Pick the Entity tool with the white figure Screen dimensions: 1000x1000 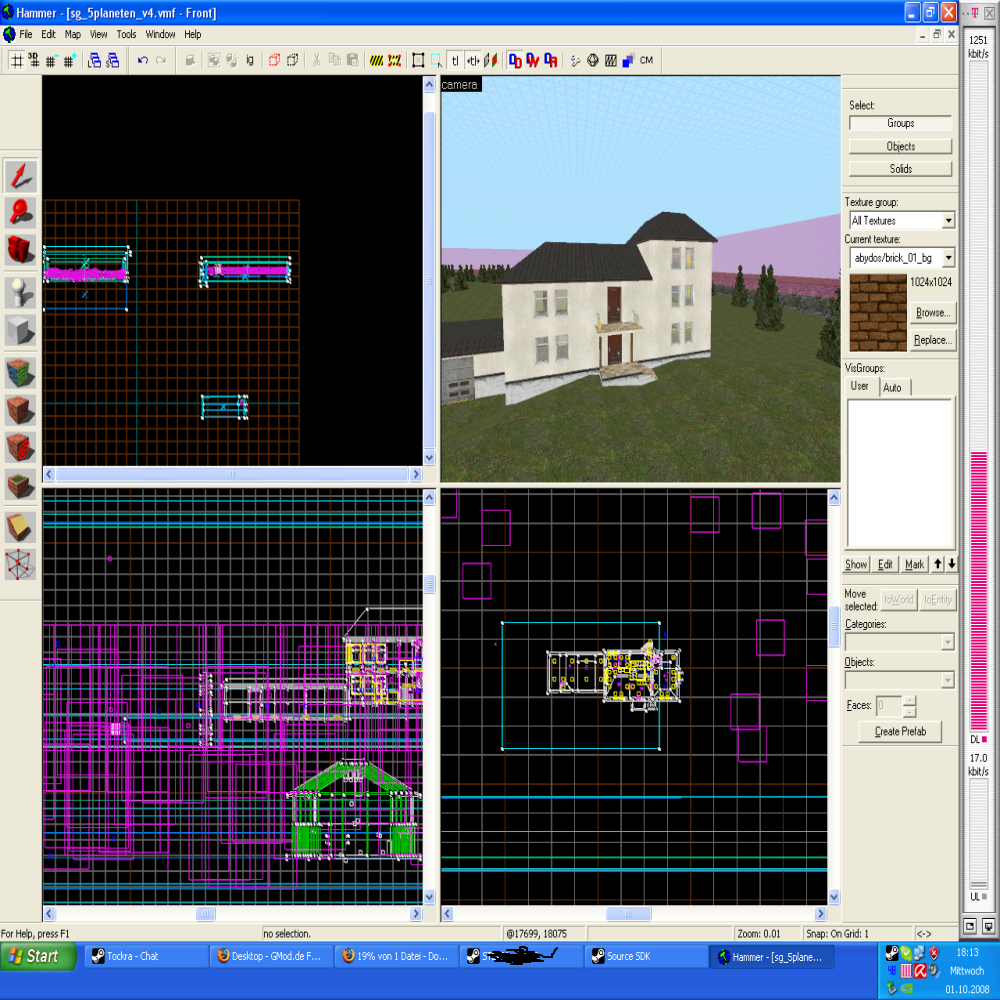click(x=21, y=292)
